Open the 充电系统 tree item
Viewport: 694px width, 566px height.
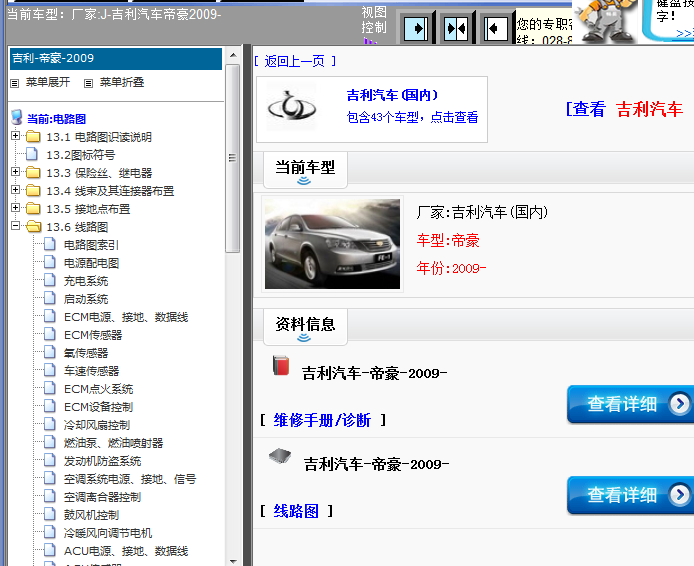(x=85, y=281)
